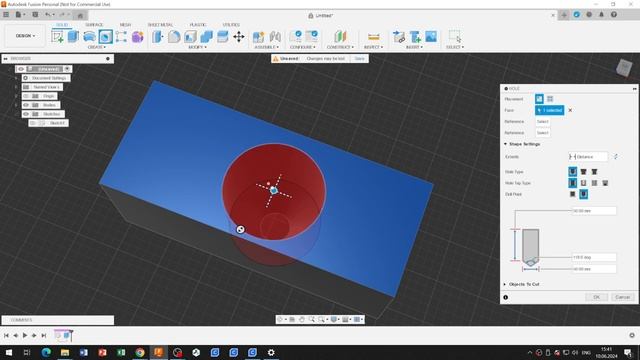Click the Insert Canvas image icon
Viewport: 640px width, 360px height.
pyautogui.click(x=431, y=37)
